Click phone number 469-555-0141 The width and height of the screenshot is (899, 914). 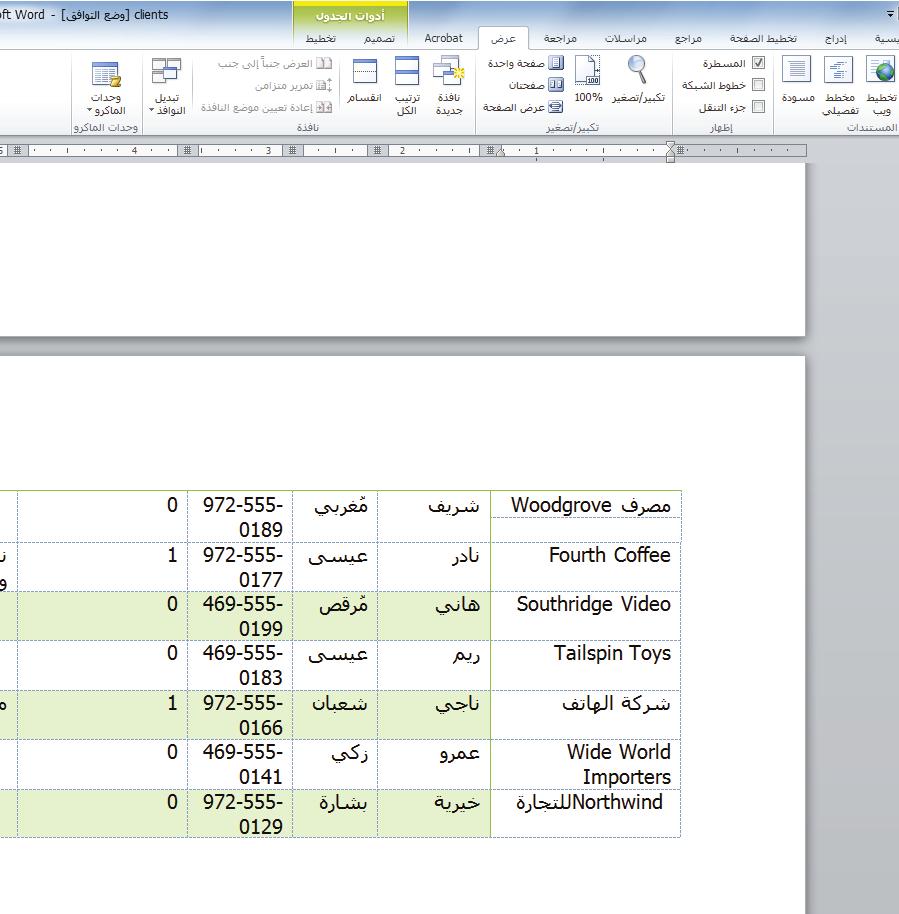243,764
